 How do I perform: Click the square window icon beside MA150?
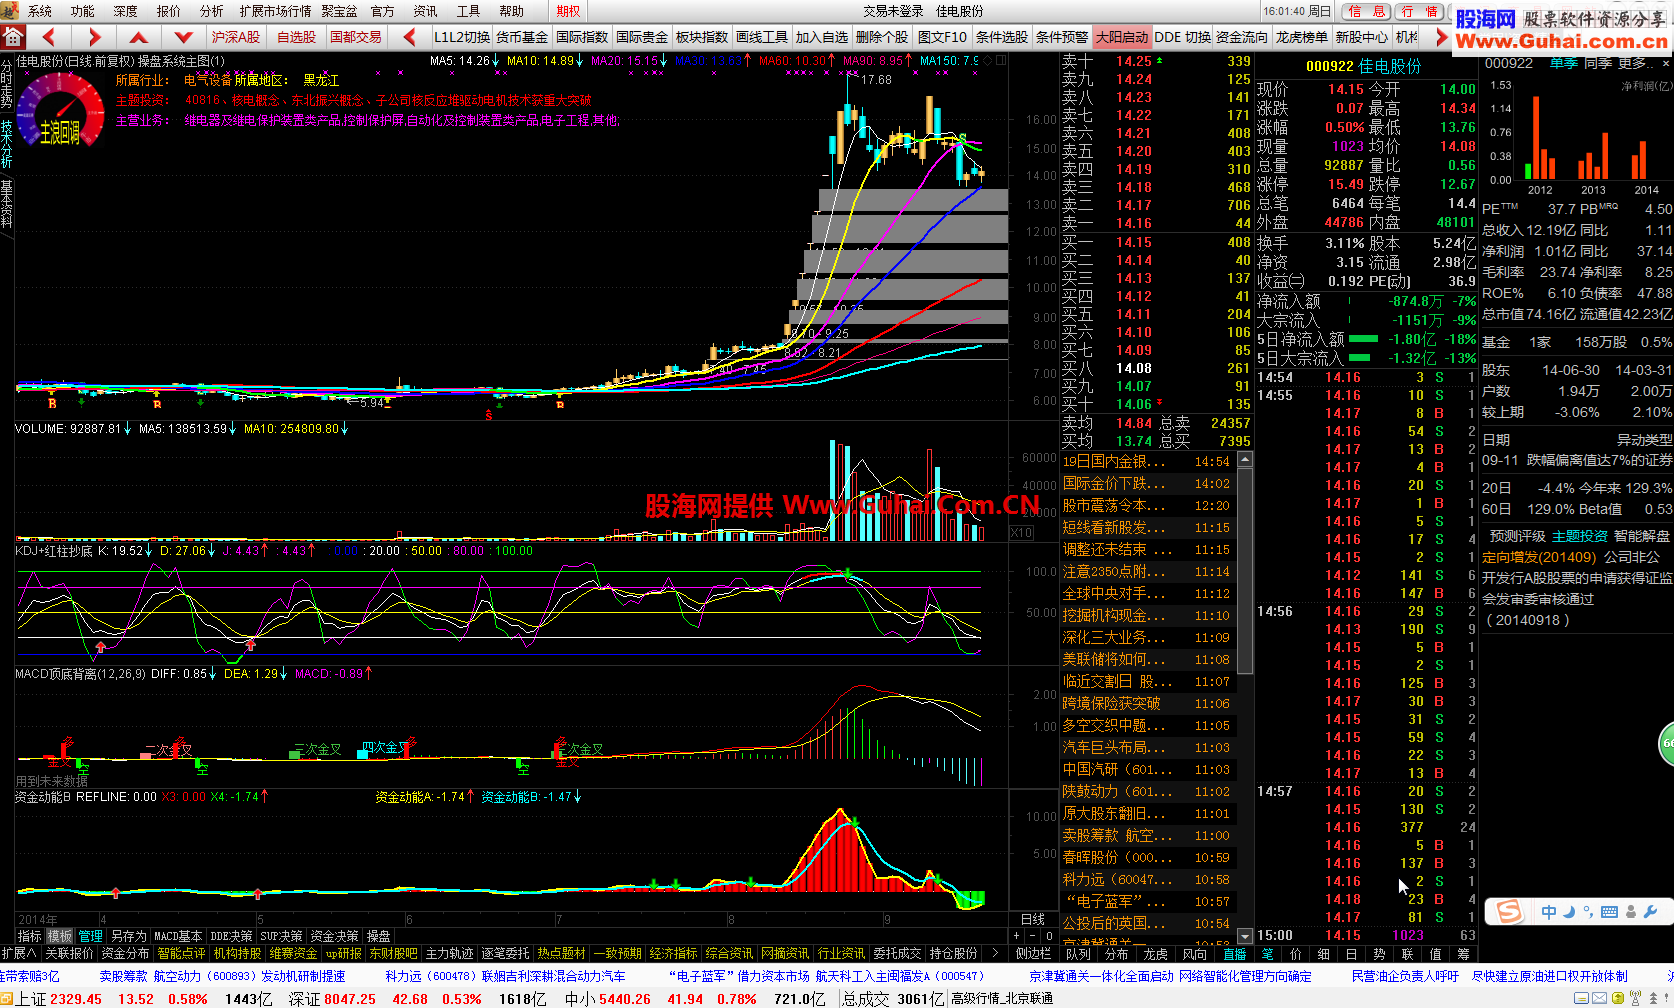[1001, 61]
